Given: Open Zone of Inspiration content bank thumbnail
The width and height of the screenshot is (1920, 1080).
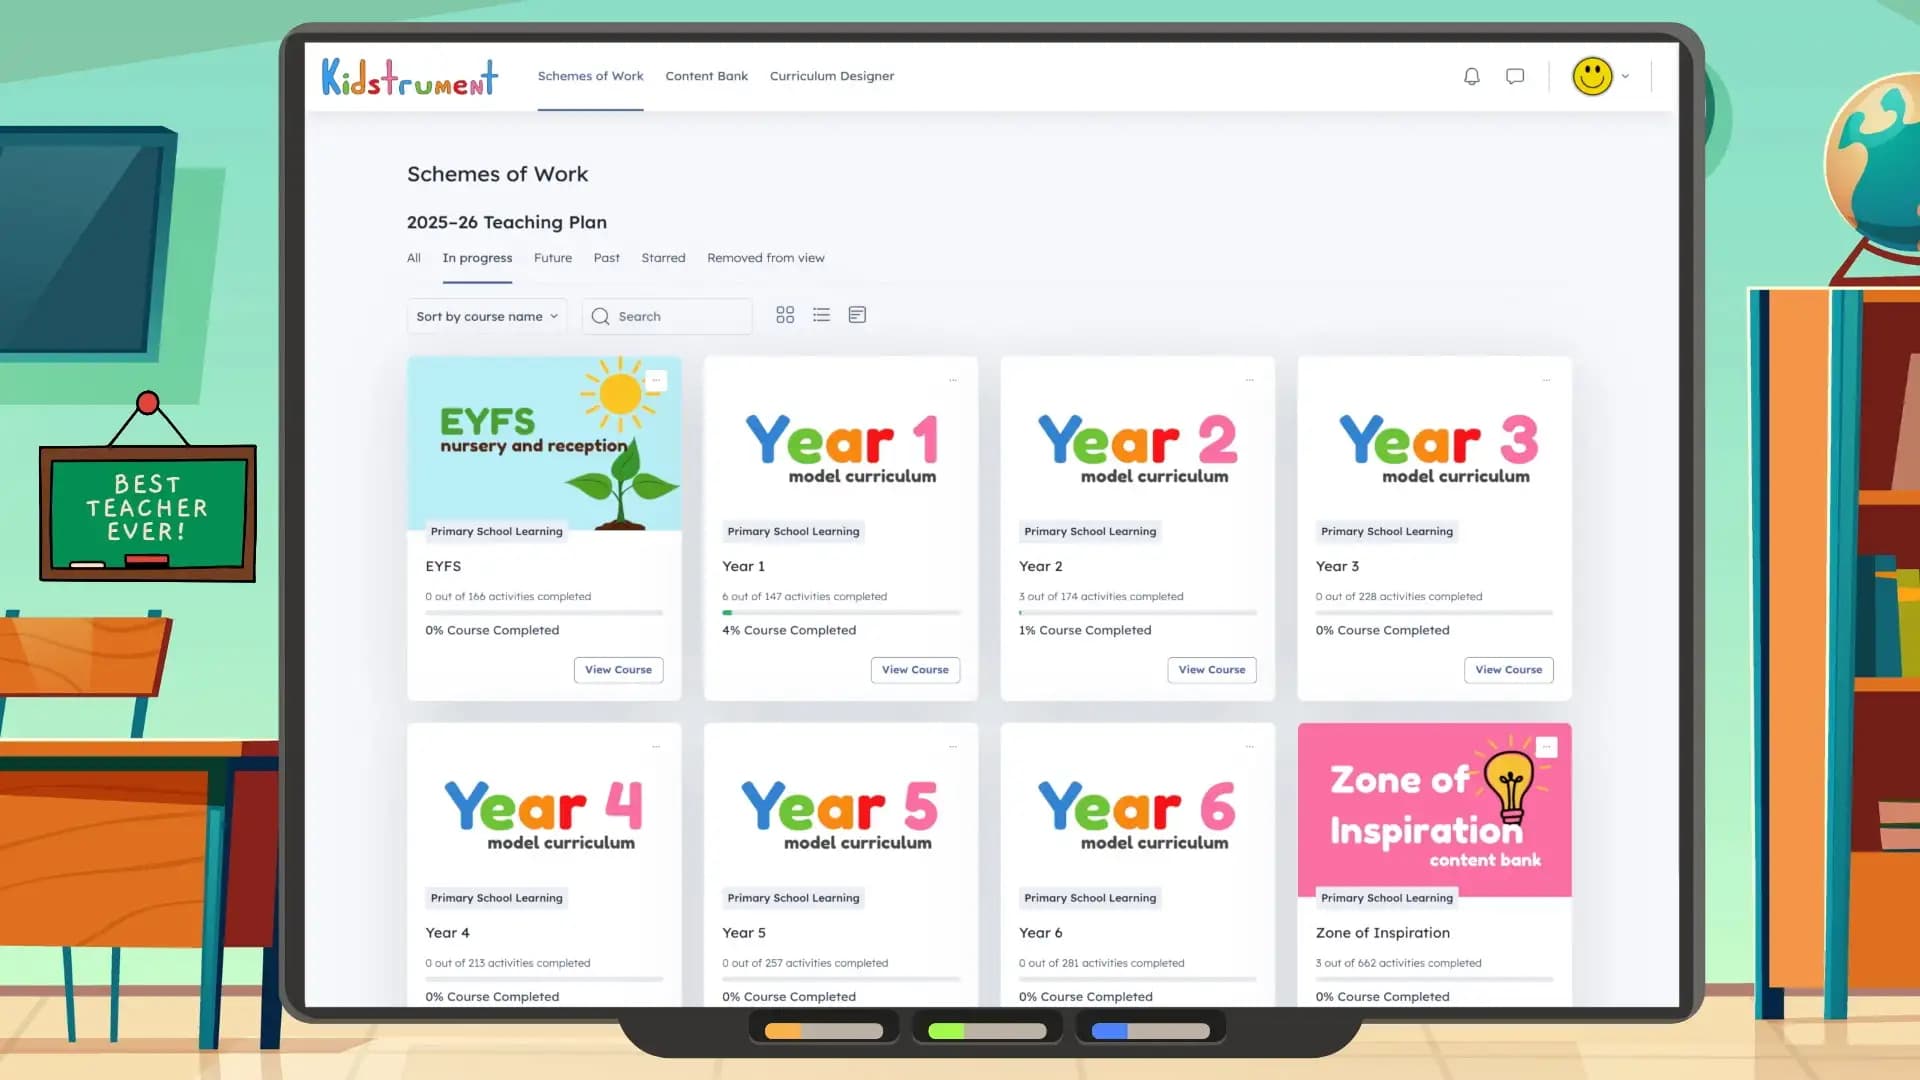Looking at the screenshot, I should point(1434,810).
